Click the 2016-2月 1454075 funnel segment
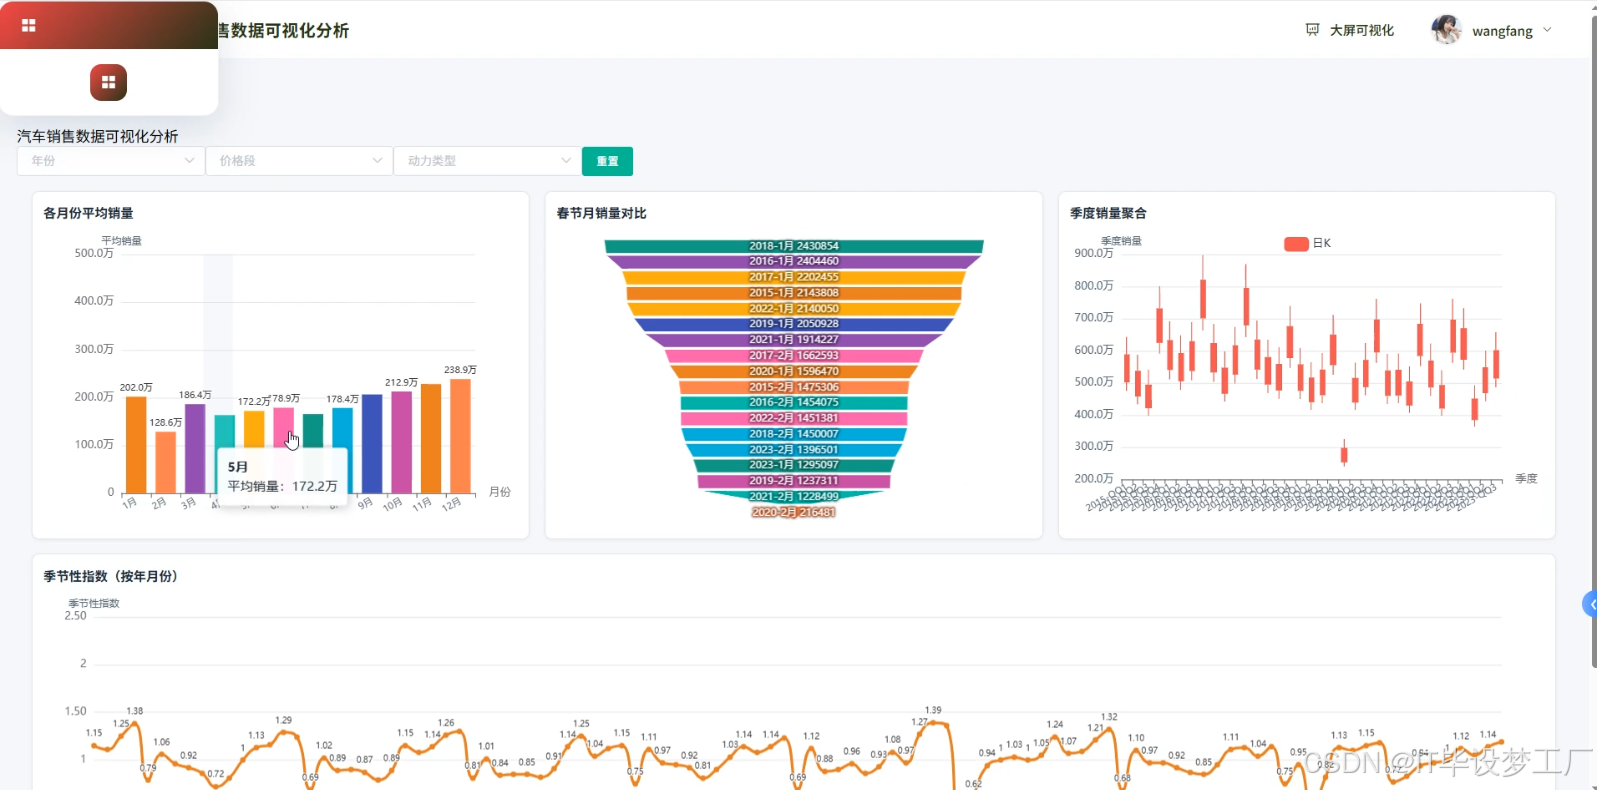This screenshot has width=1597, height=790. point(794,402)
